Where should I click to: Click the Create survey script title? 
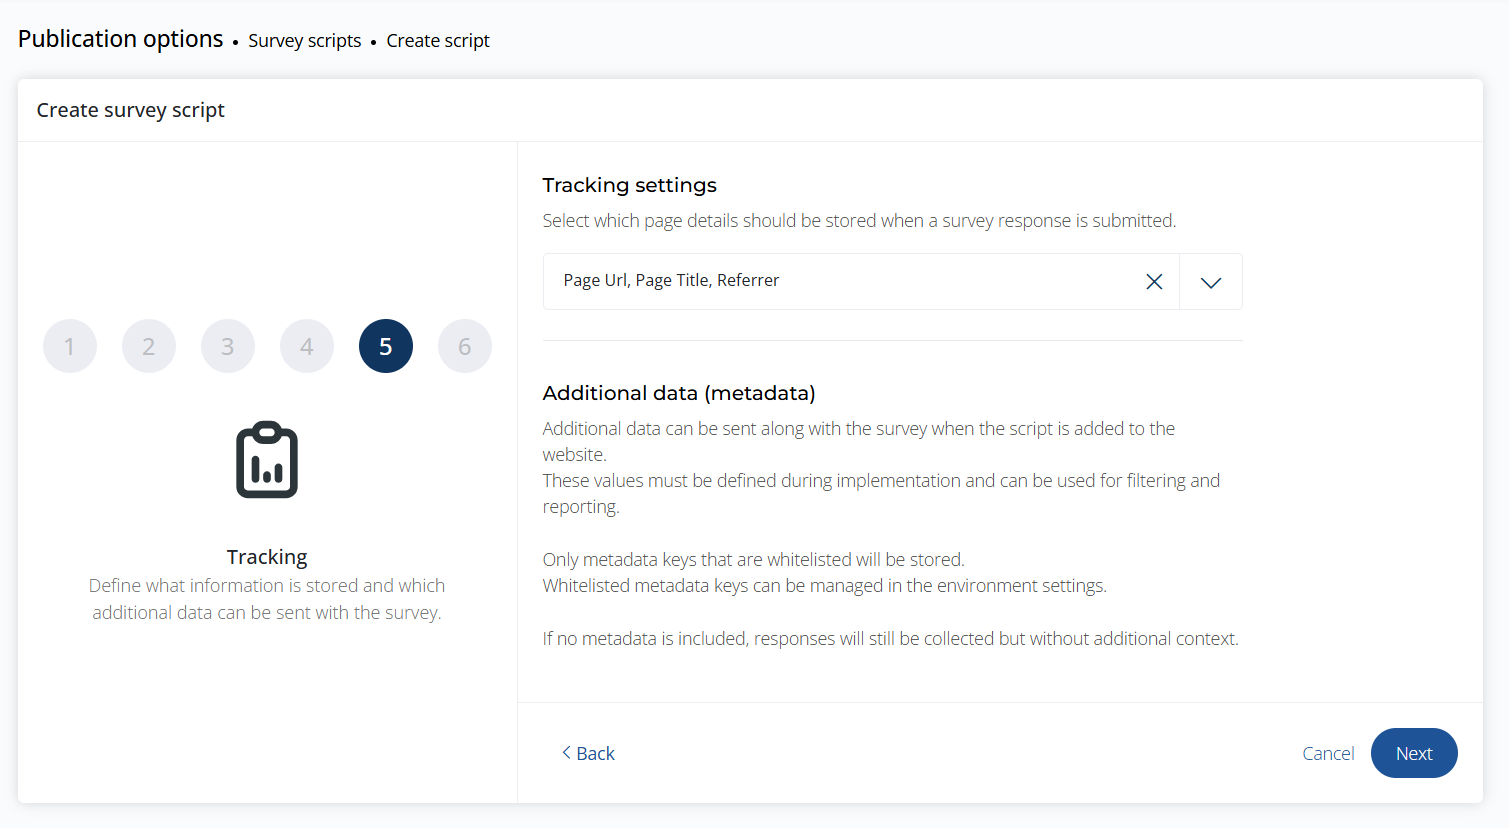point(131,110)
